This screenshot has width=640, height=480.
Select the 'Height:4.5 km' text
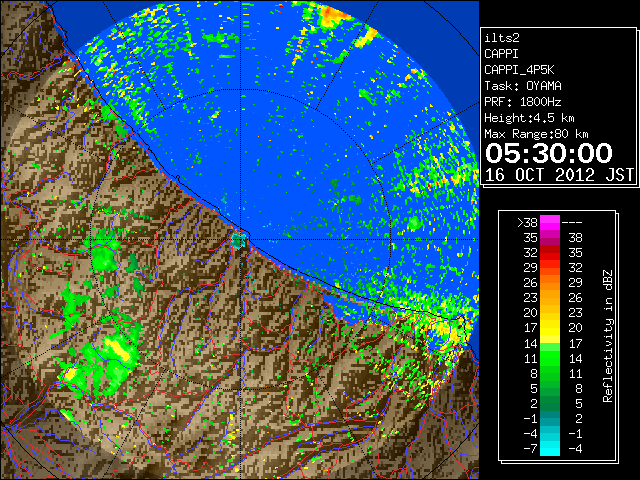point(529,118)
